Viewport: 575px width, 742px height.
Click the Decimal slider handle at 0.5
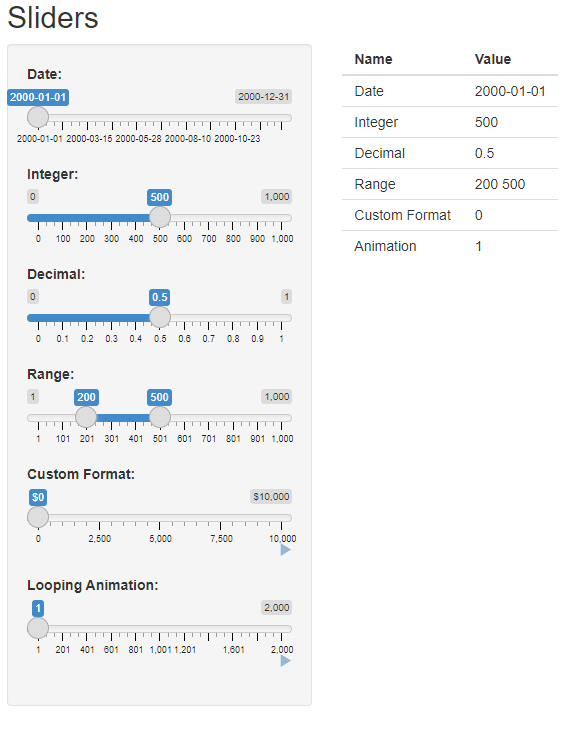point(159,317)
